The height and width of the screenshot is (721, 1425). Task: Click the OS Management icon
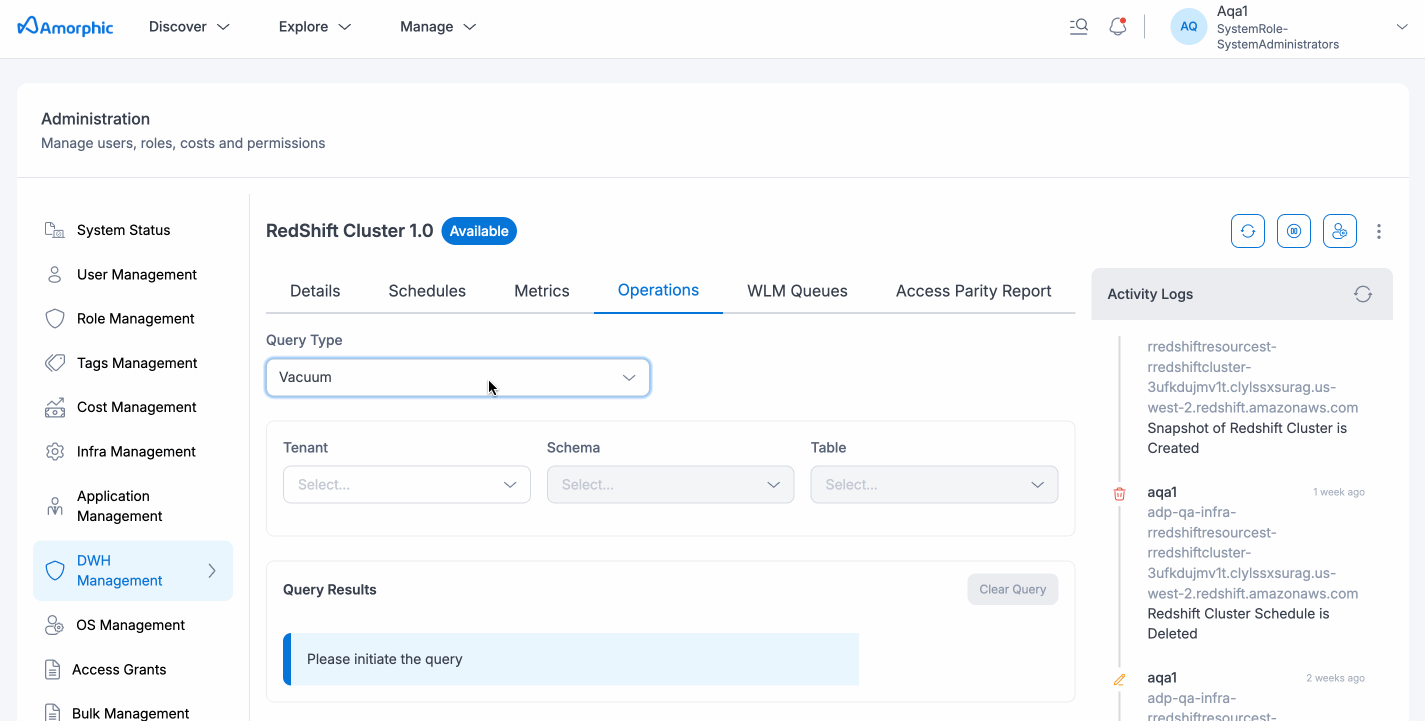(55, 625)
